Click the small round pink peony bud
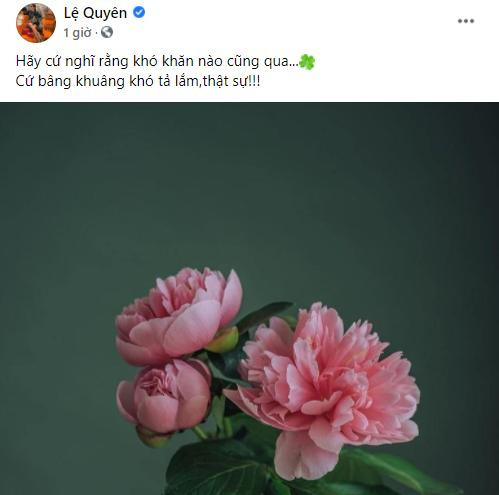499x495 pixels. coord(164,396)
